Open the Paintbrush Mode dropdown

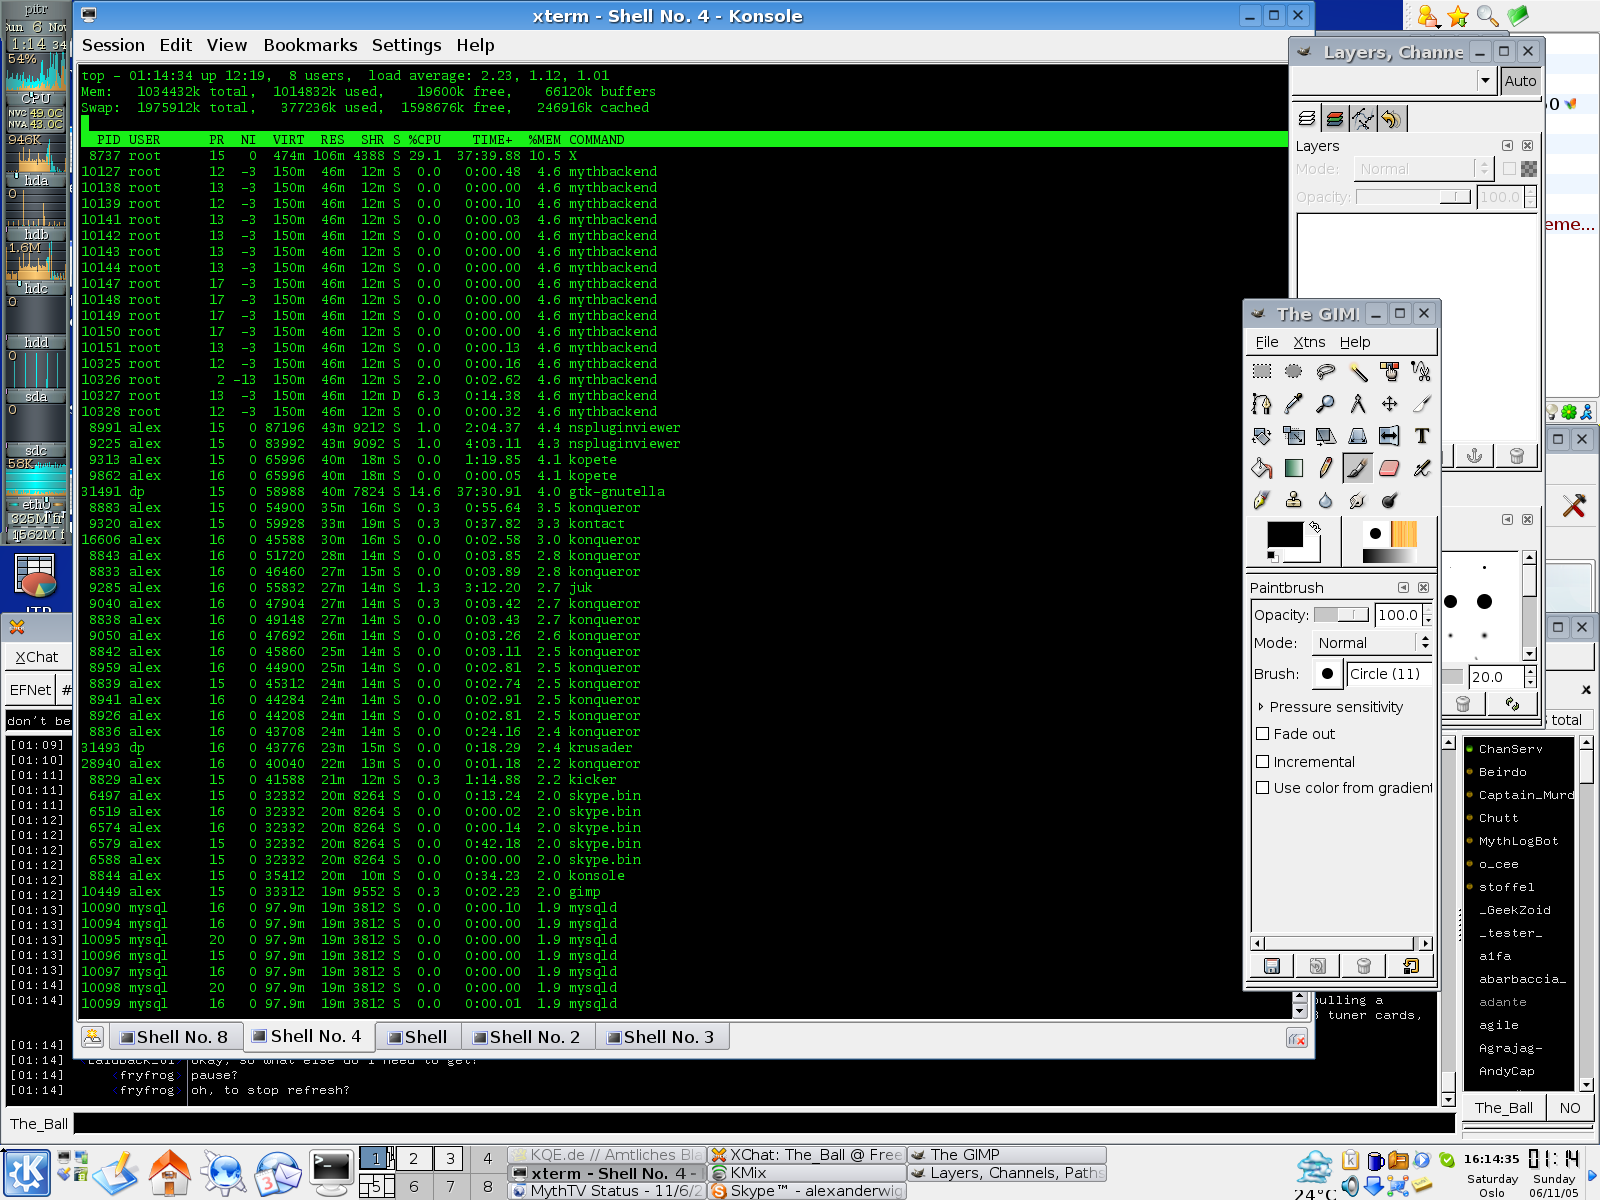click(x=1372, y=643)
